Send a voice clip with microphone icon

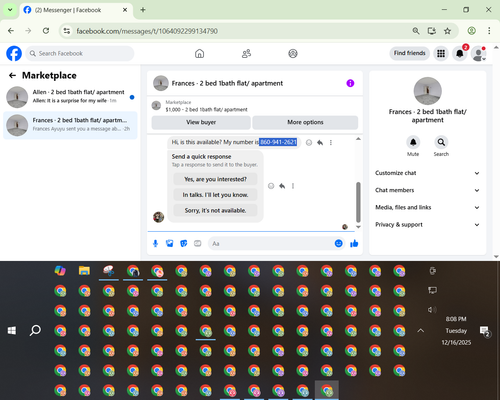[155, 244]
